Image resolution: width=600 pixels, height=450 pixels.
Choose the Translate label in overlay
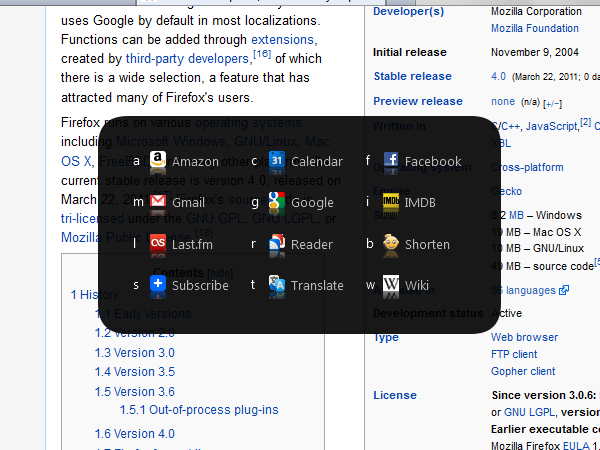click(317, 285)
